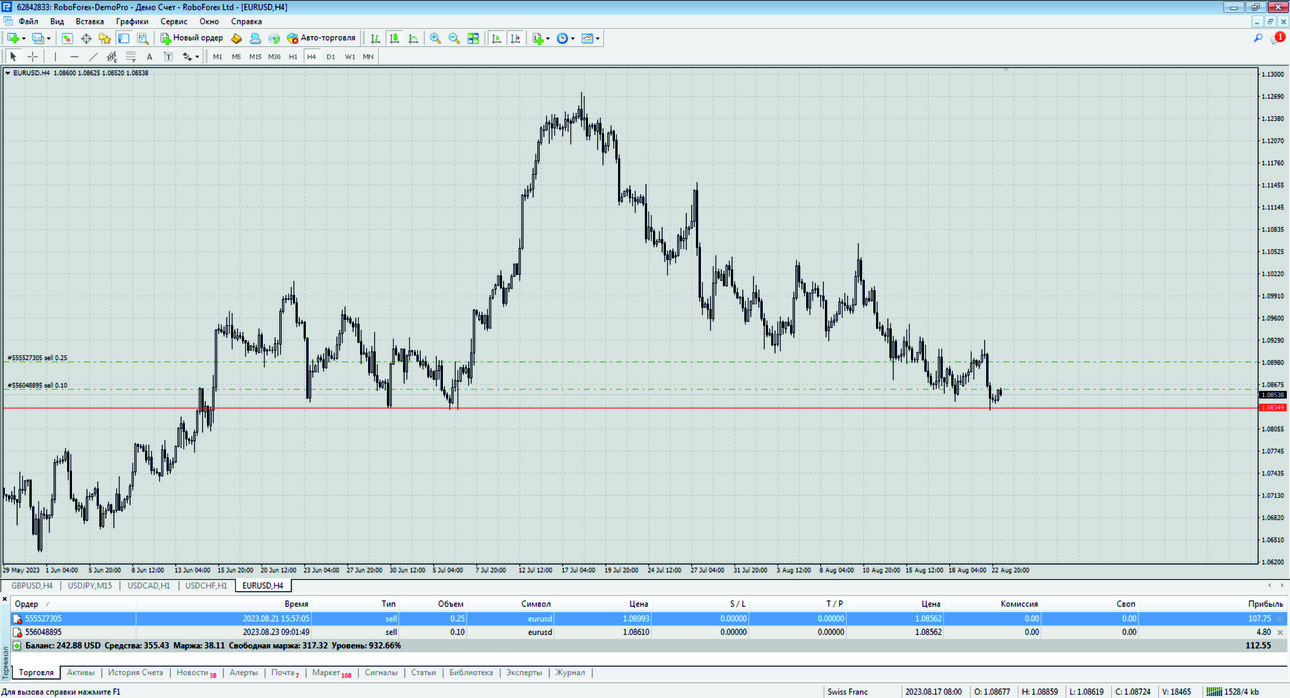Click the red 1.08349 price level label

coord(1272,408)
